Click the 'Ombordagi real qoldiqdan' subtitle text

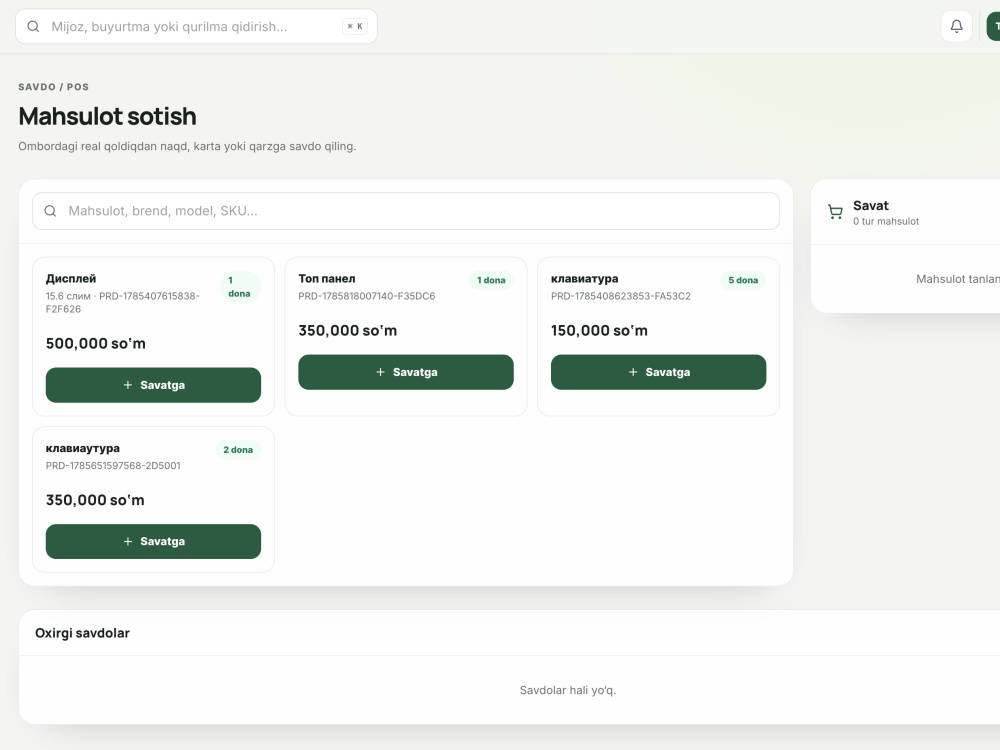[187, 146]
